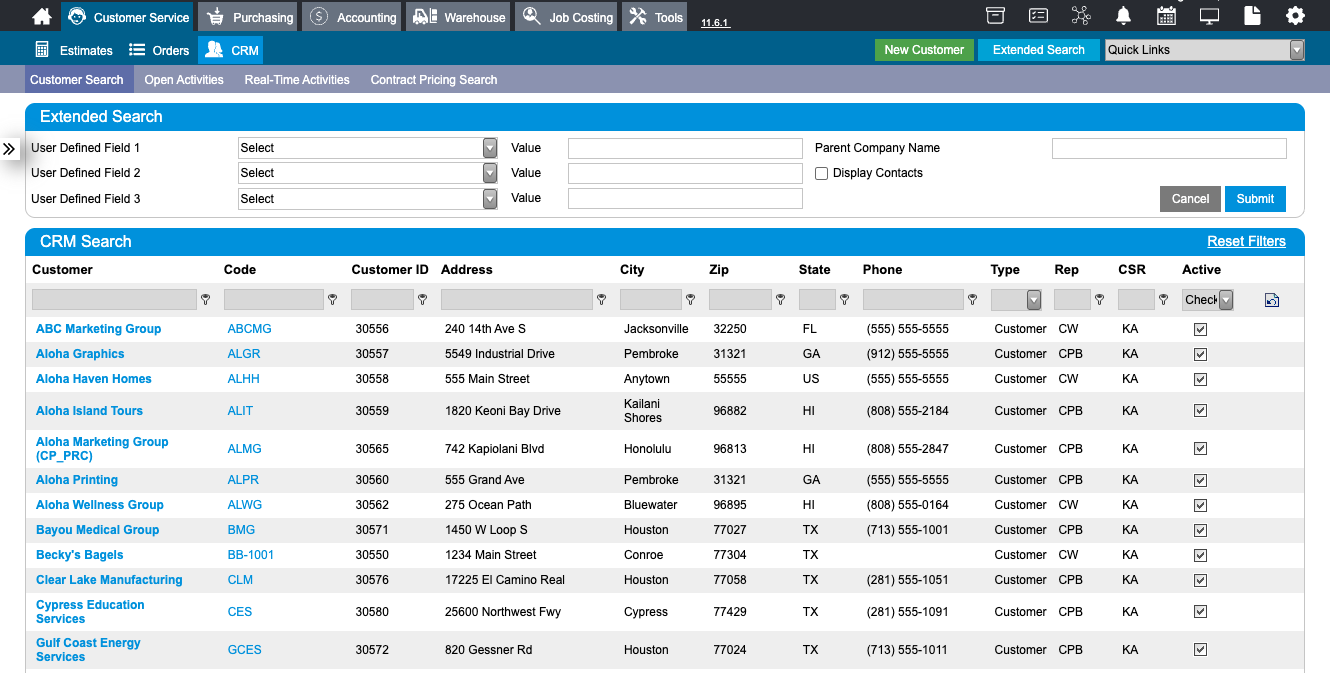This screenshot has height=673, width=1330.
Task: Open the notifications bell icon
Action: point(1124,16)
